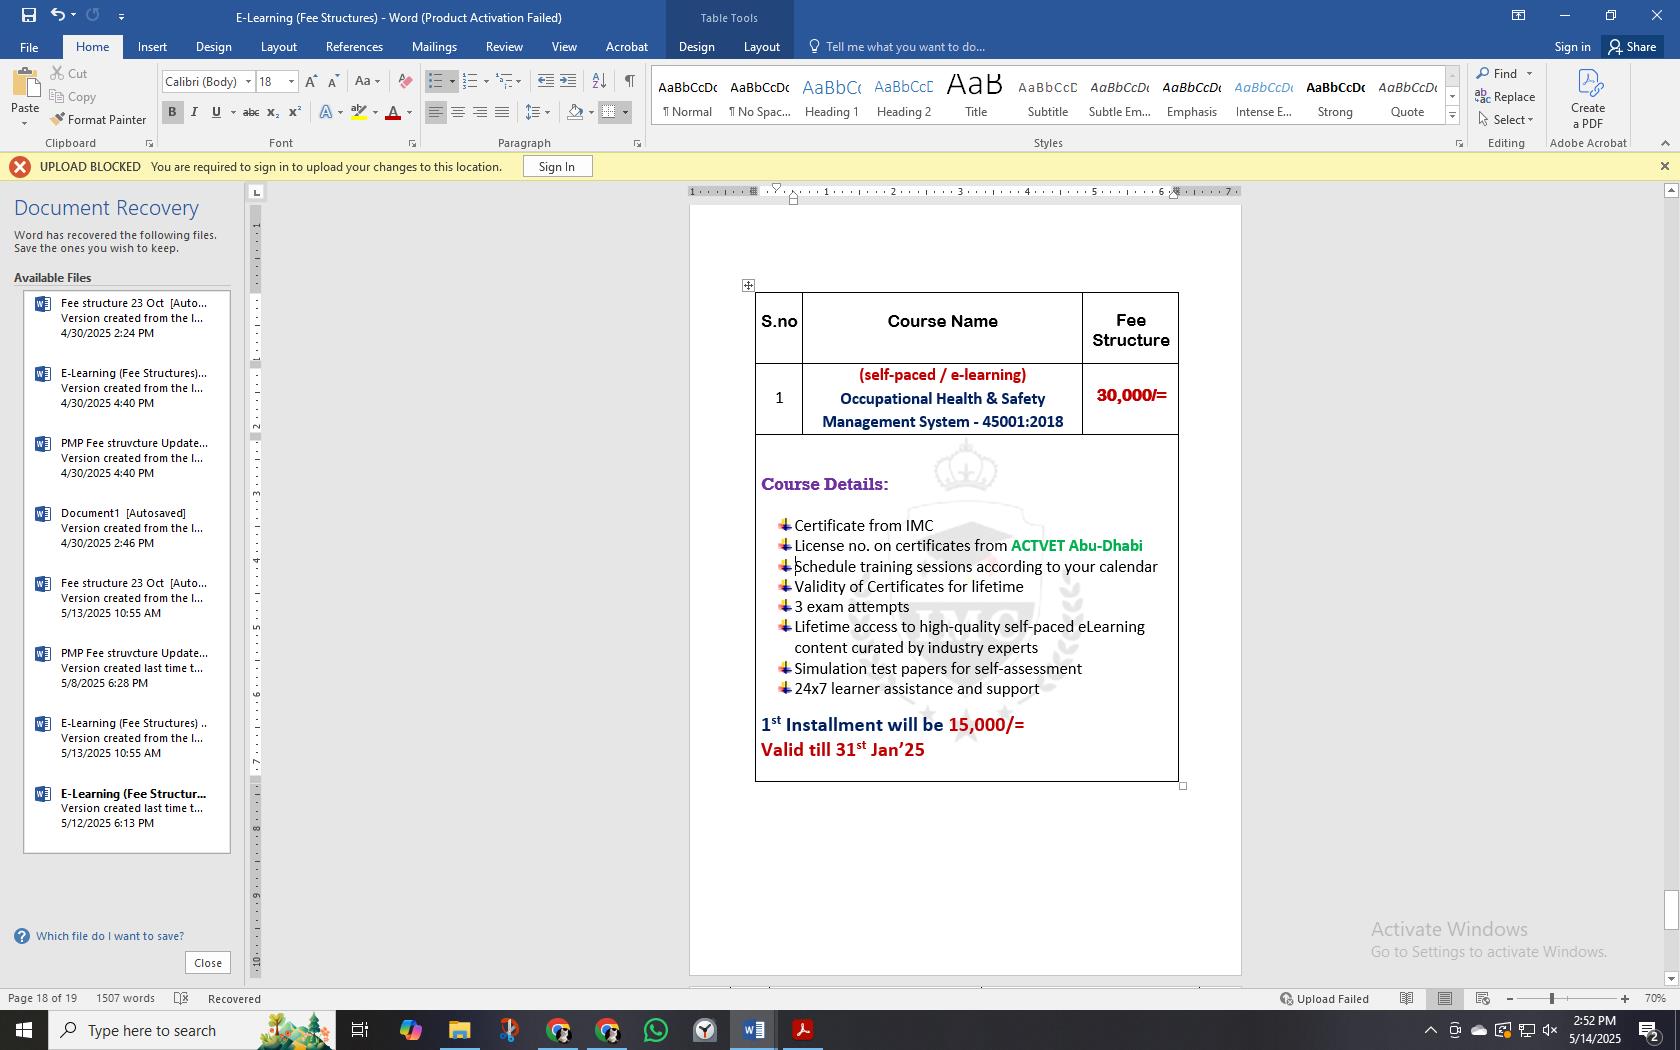
Task: Click the Increase Indent icon
Action: (x=568, y=82)
